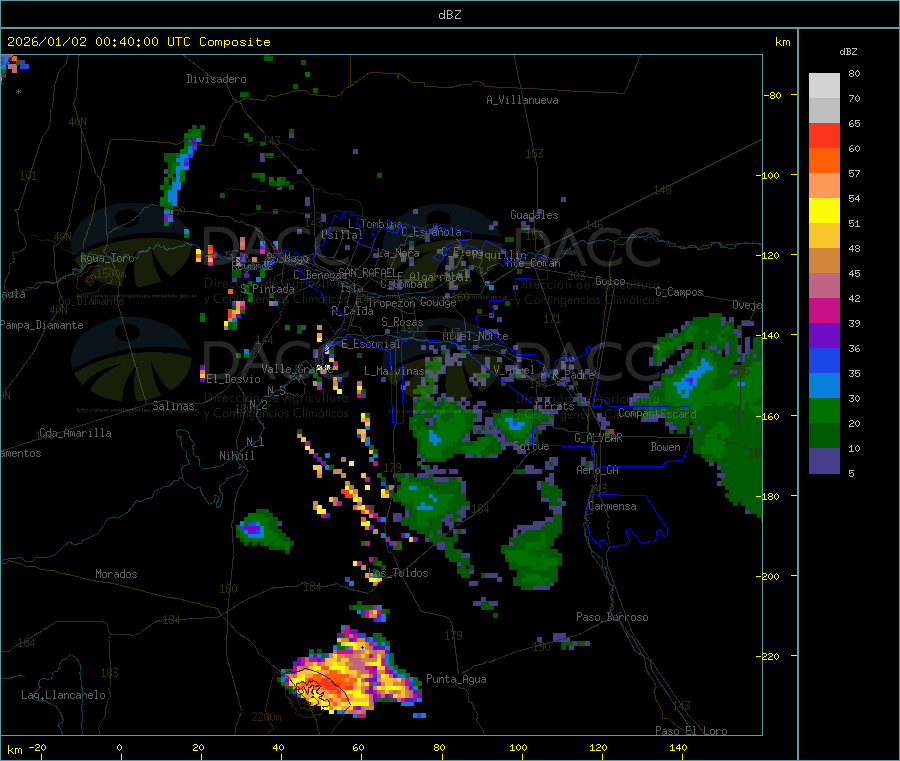Select the purple 36-39 dBZ legend swatch
Image resolution: width=900 pixels, height=761 pixels.
pyautogui.click(x=824, y=336)
